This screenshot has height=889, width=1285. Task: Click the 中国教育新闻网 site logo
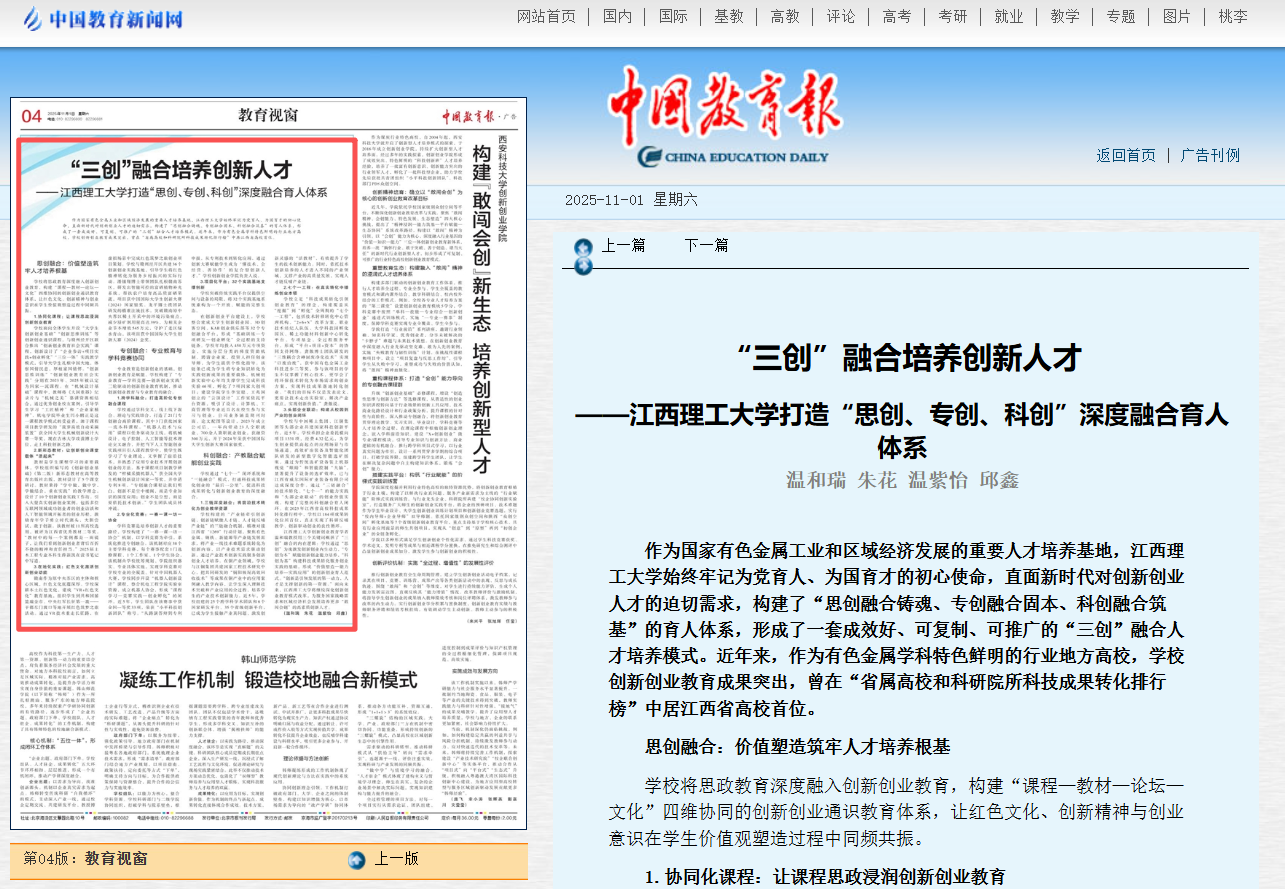click(90, 18)
